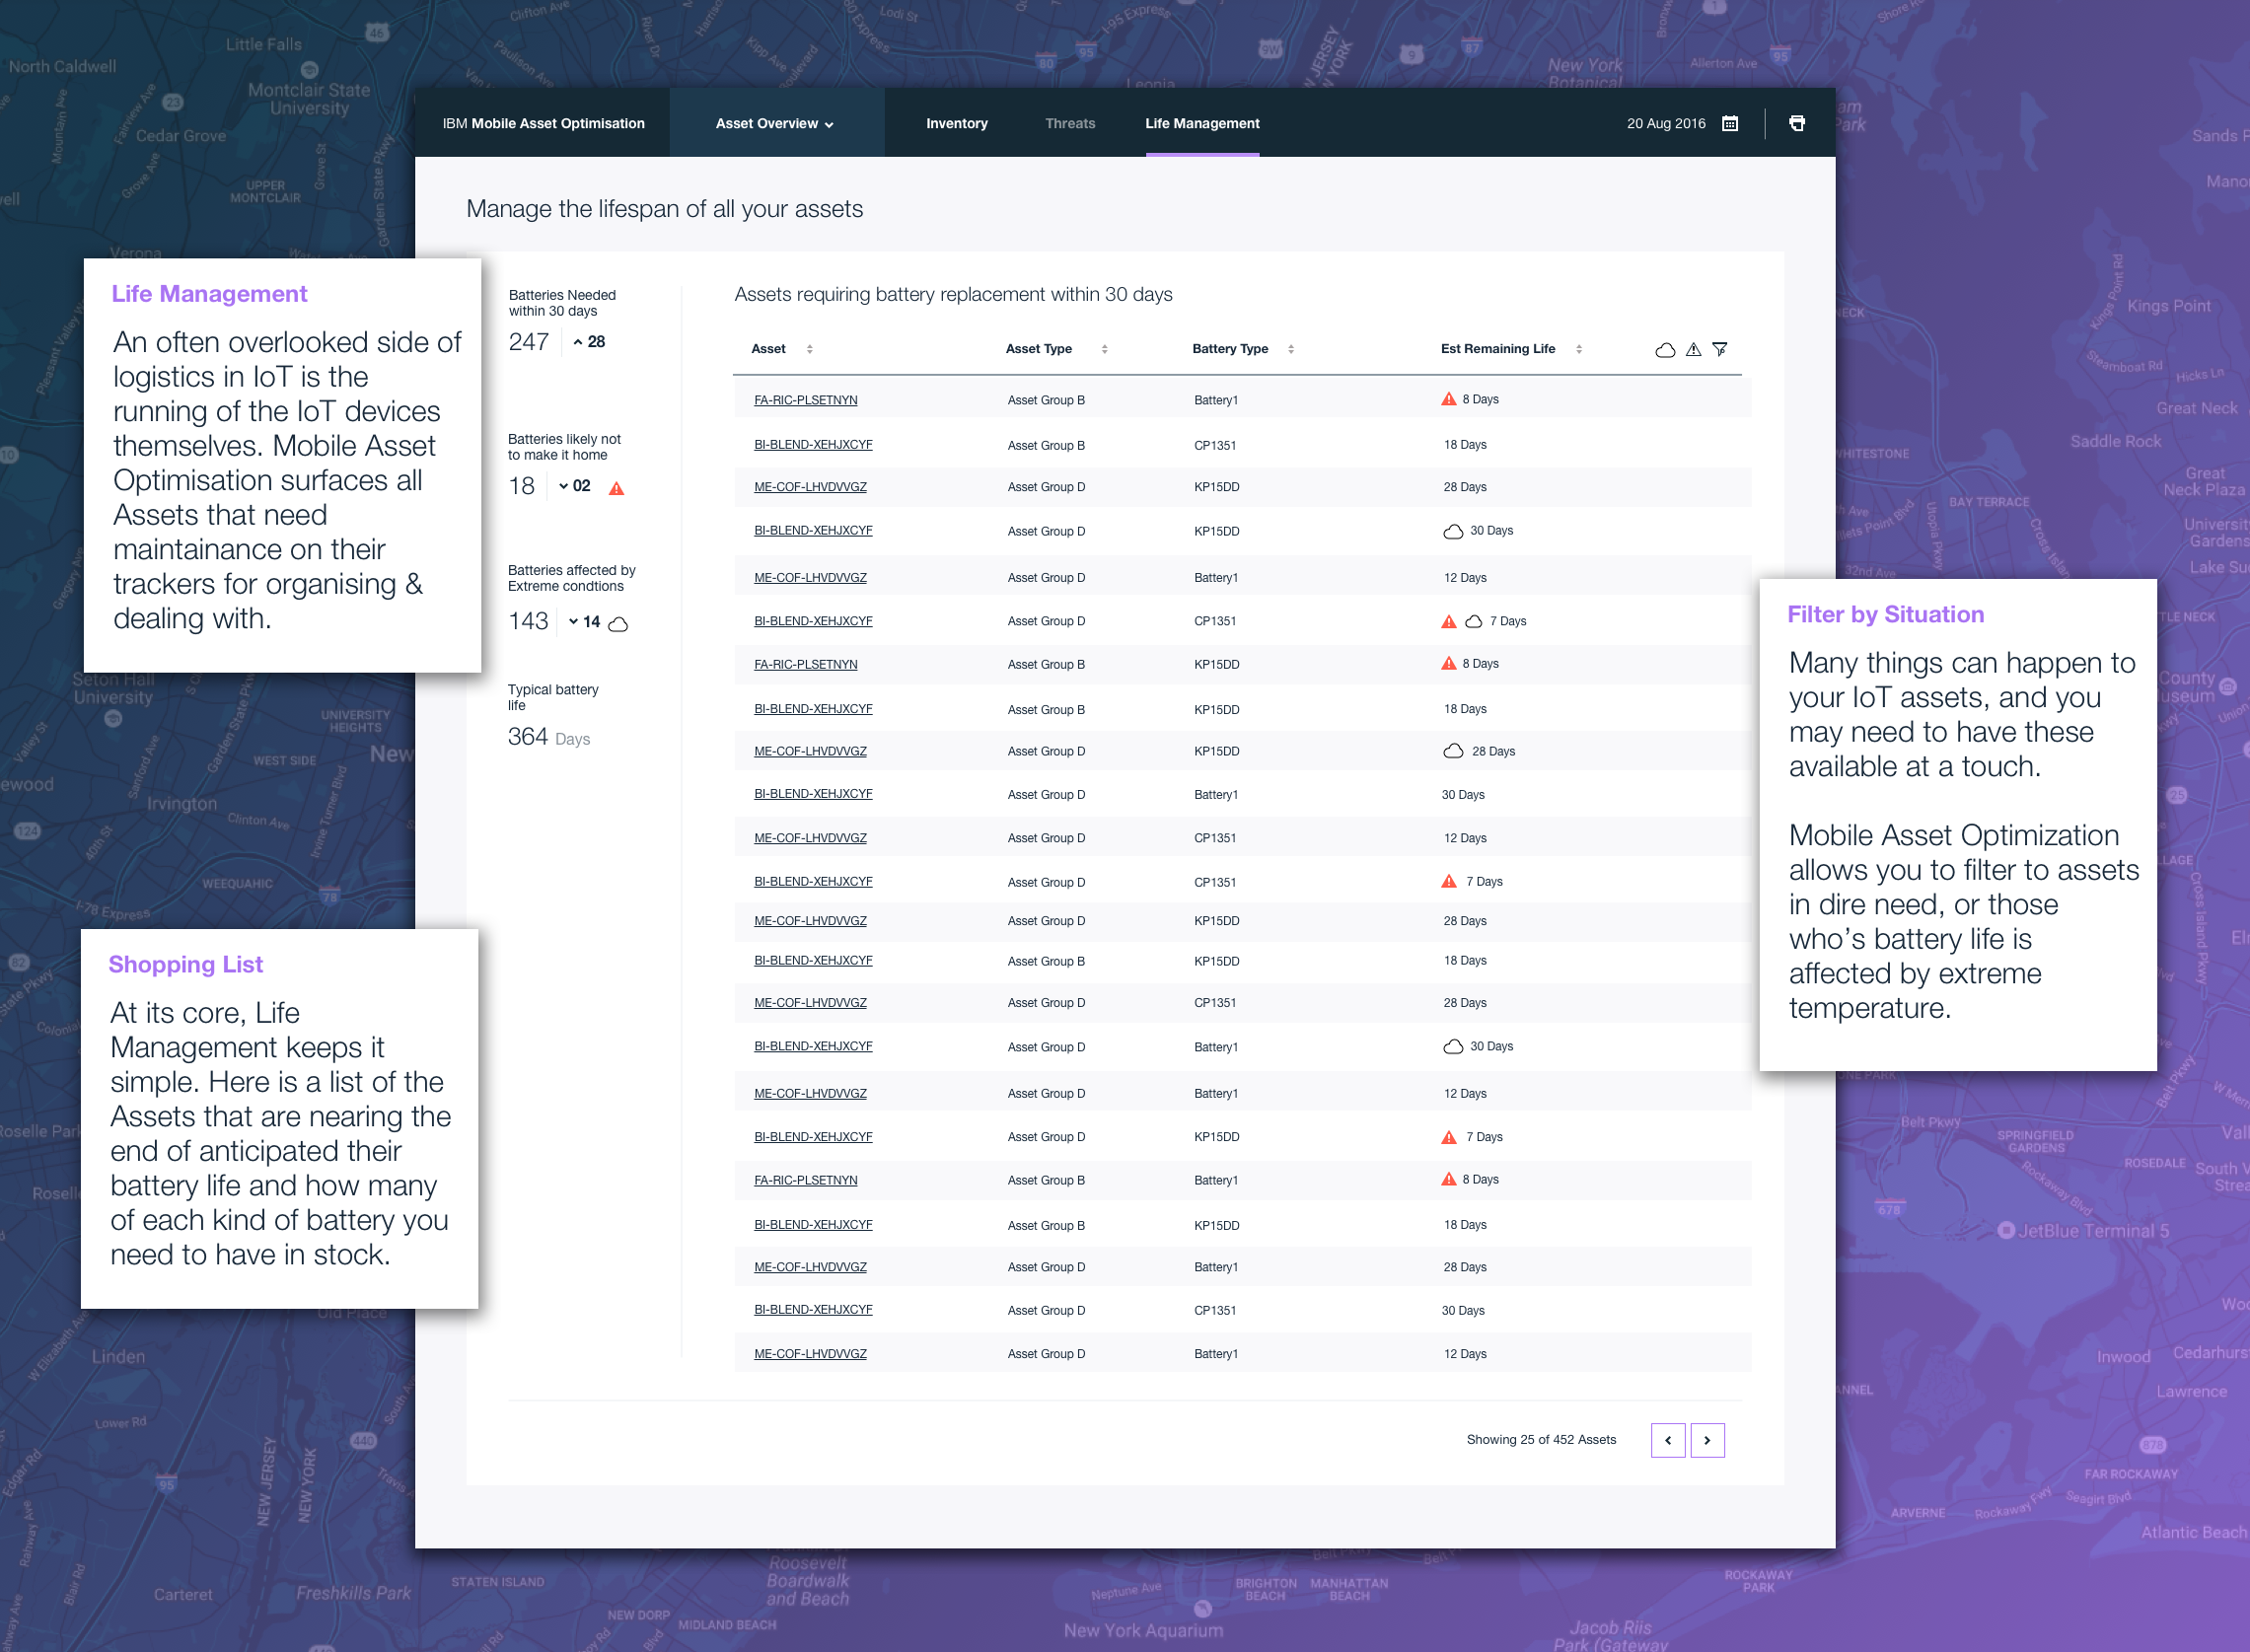Click the previous page arrow button
The width and height of the screenshot is (2250, 1652).
click(1668, 1440)
